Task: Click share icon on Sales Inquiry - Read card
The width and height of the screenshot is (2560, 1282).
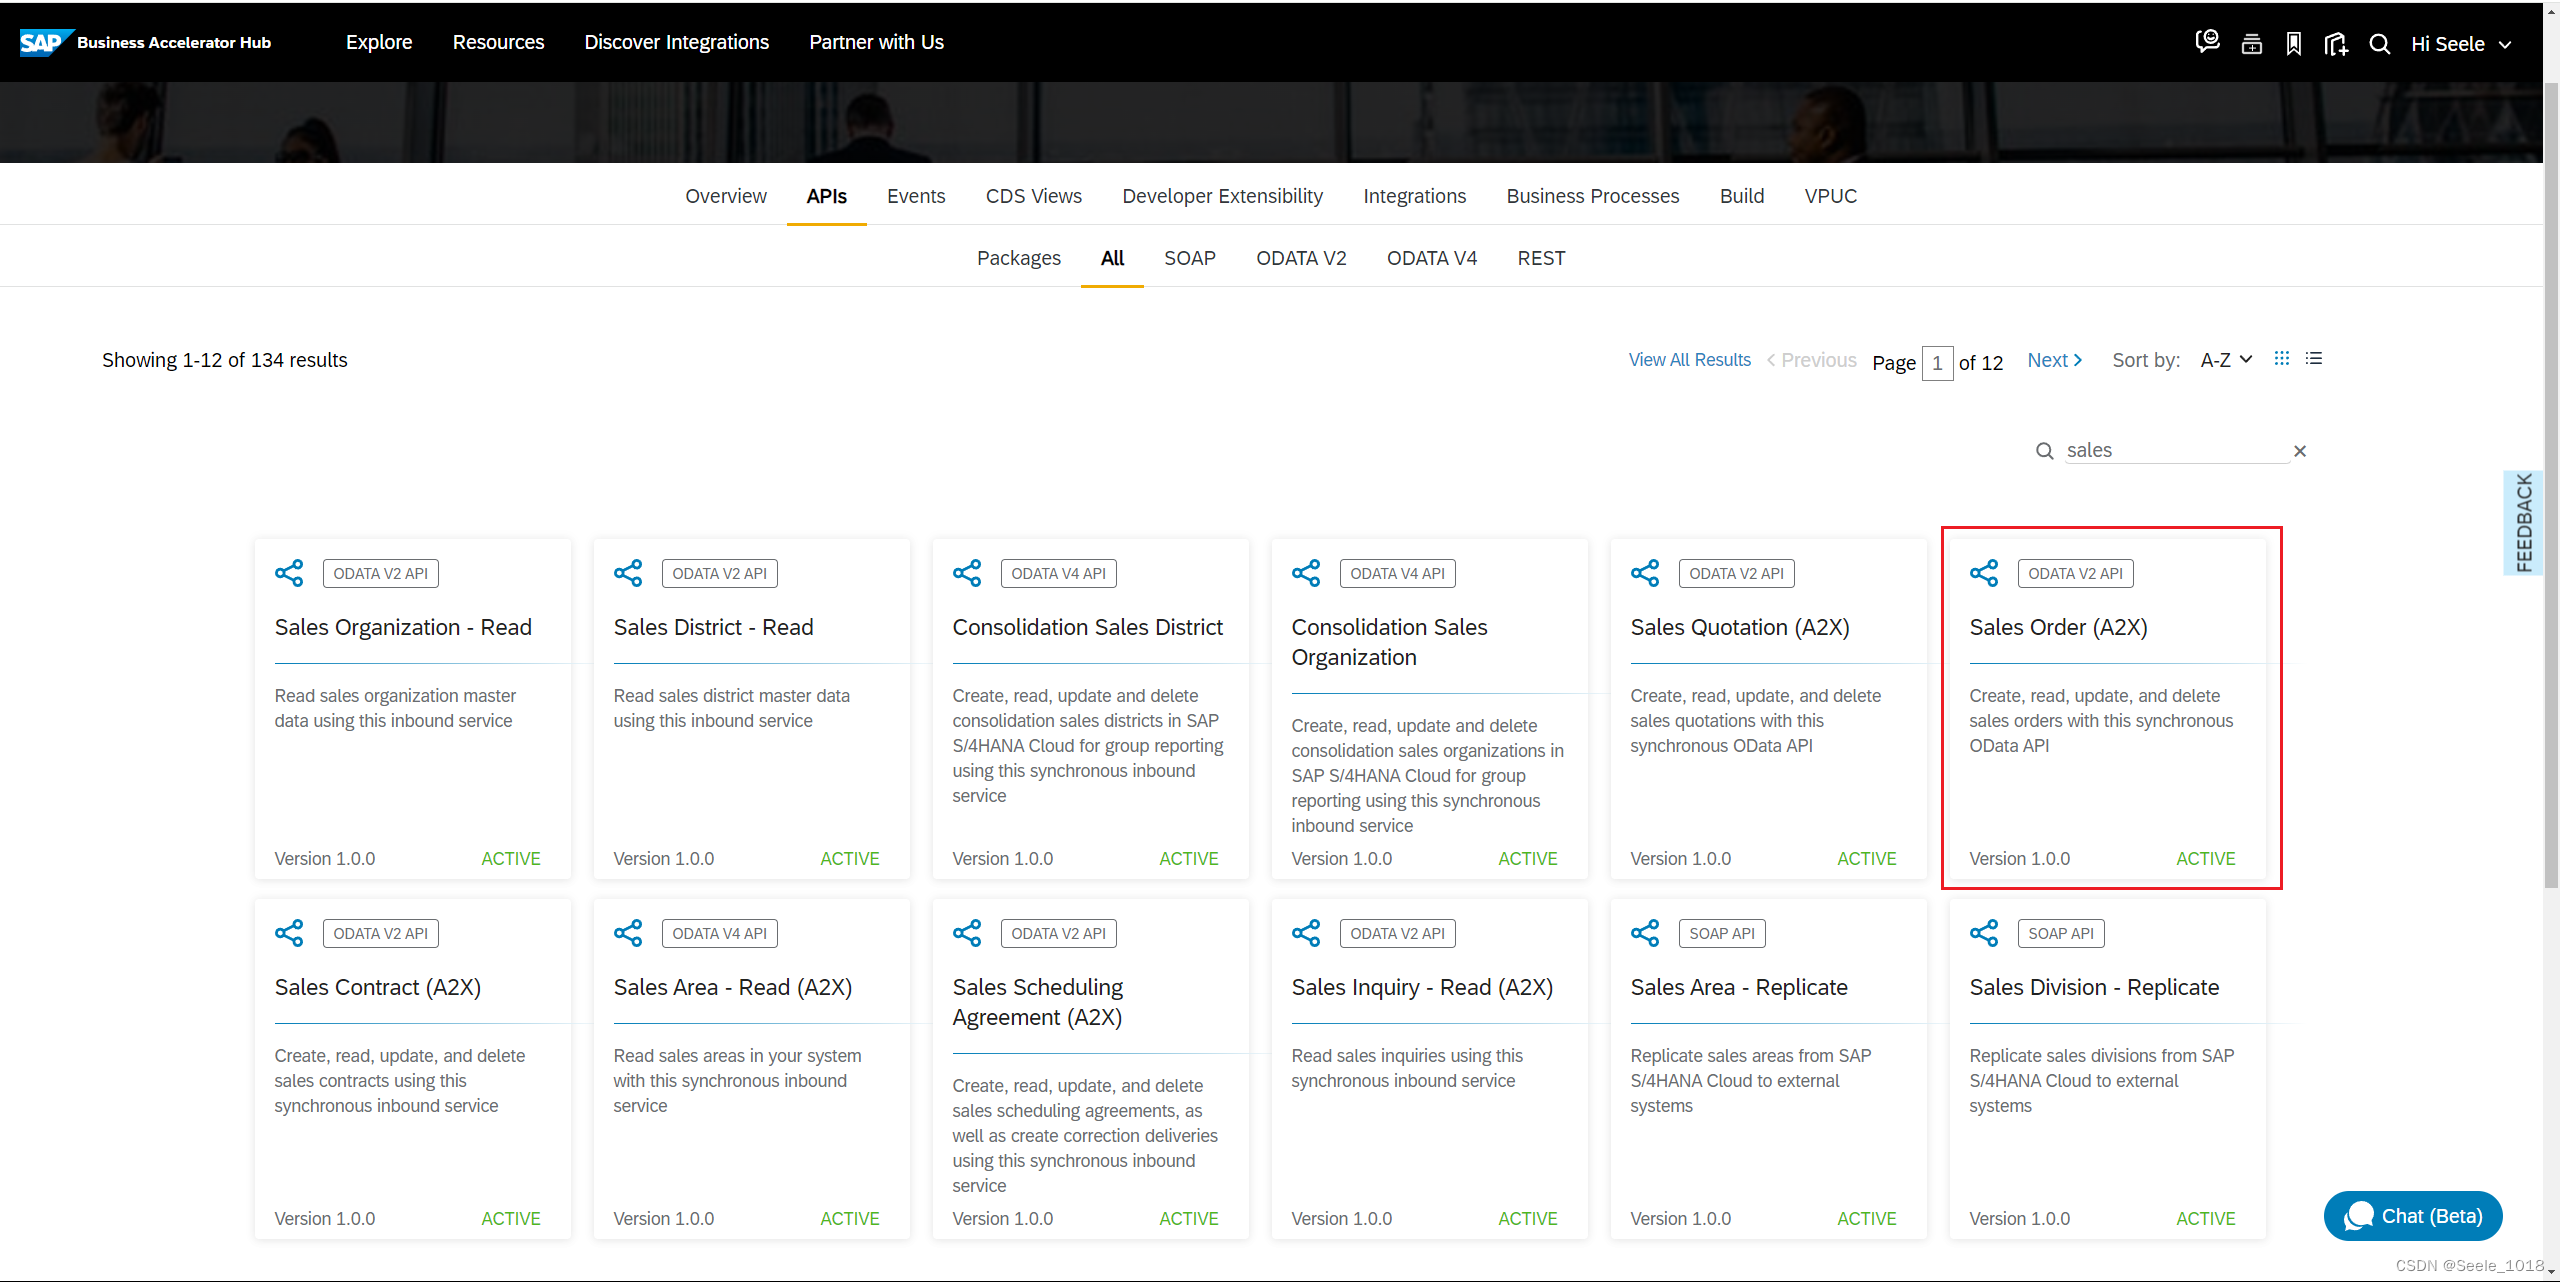Action: (x=1306, y=933)
